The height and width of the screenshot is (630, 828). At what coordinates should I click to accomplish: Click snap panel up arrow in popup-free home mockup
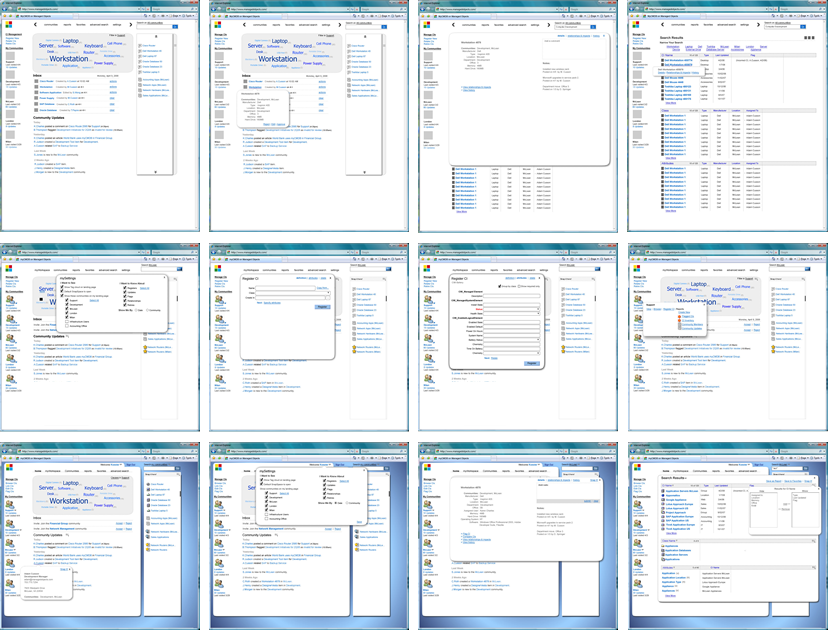point(155,36)
